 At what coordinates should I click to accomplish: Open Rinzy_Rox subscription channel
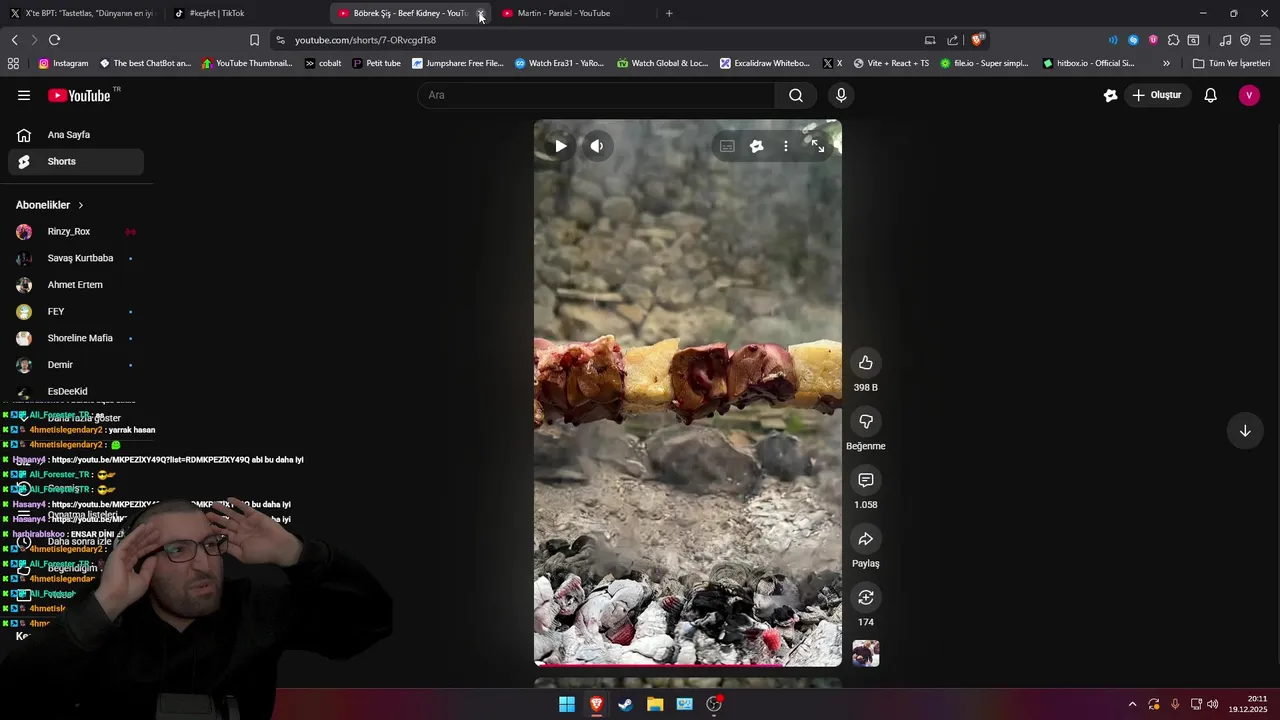[76, 231]
